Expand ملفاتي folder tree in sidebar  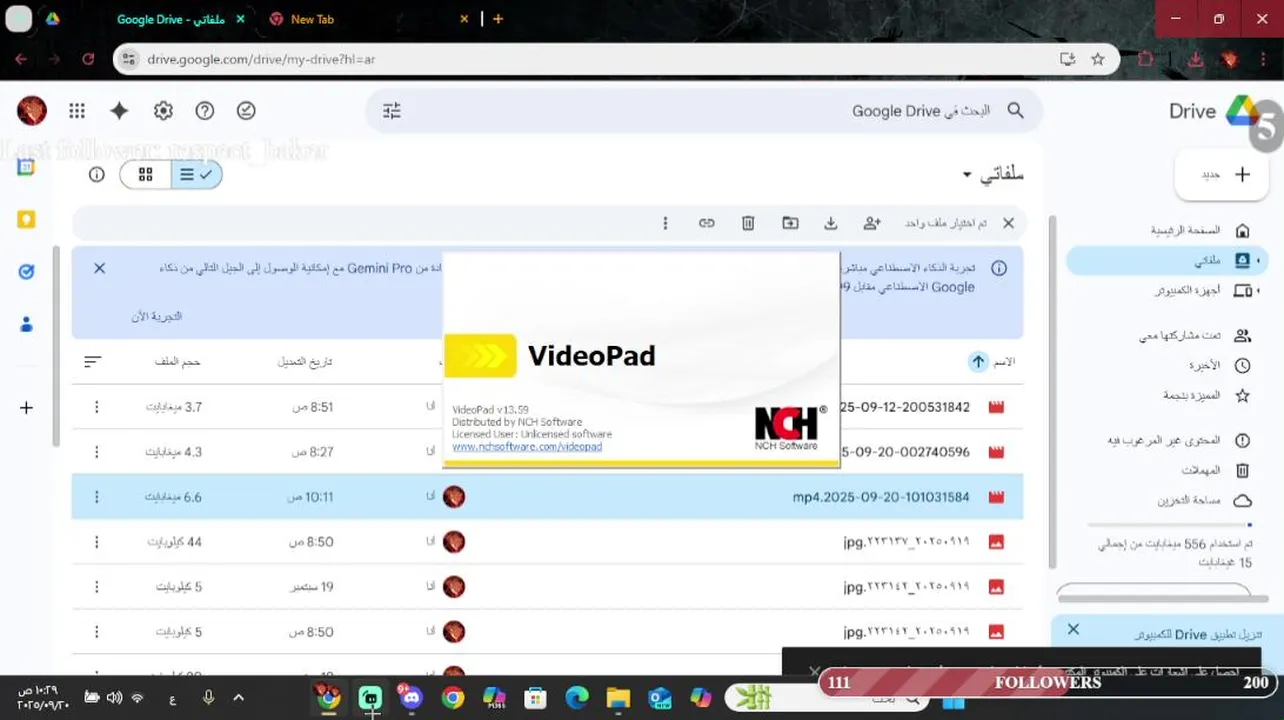1258,260
